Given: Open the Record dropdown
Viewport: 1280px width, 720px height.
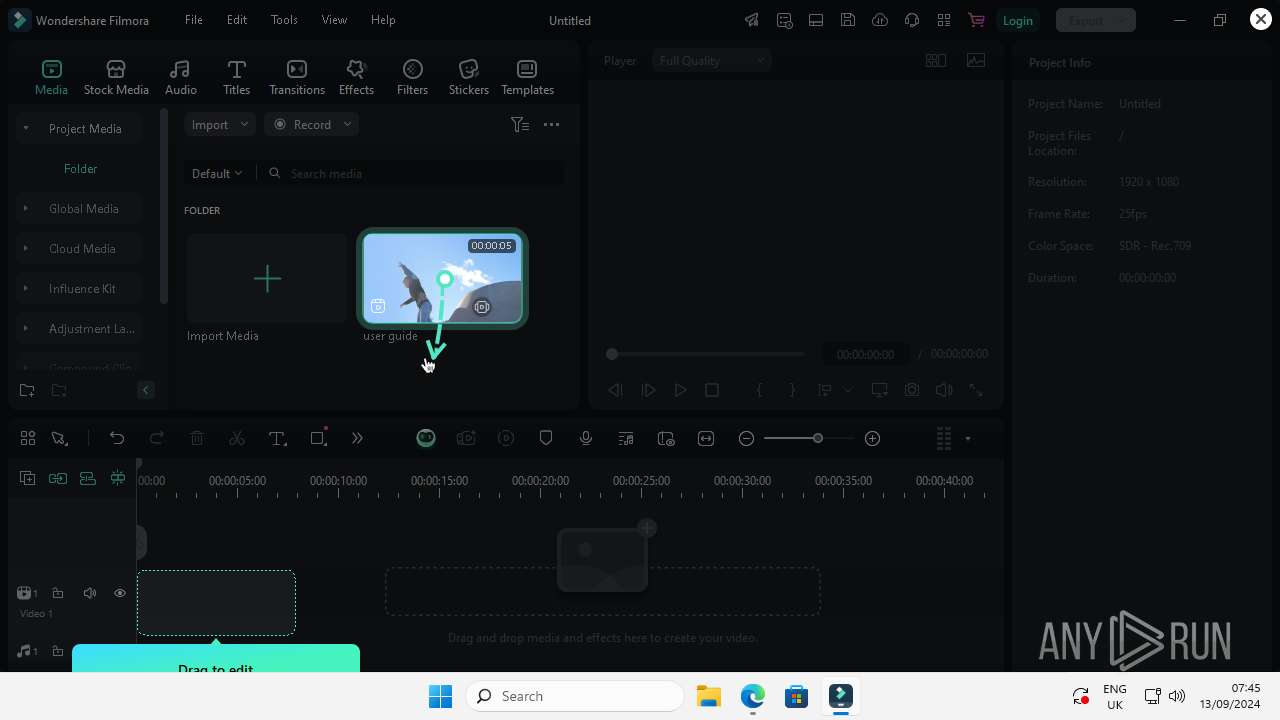Looking at the screenshot, I should tap(312, 124).
